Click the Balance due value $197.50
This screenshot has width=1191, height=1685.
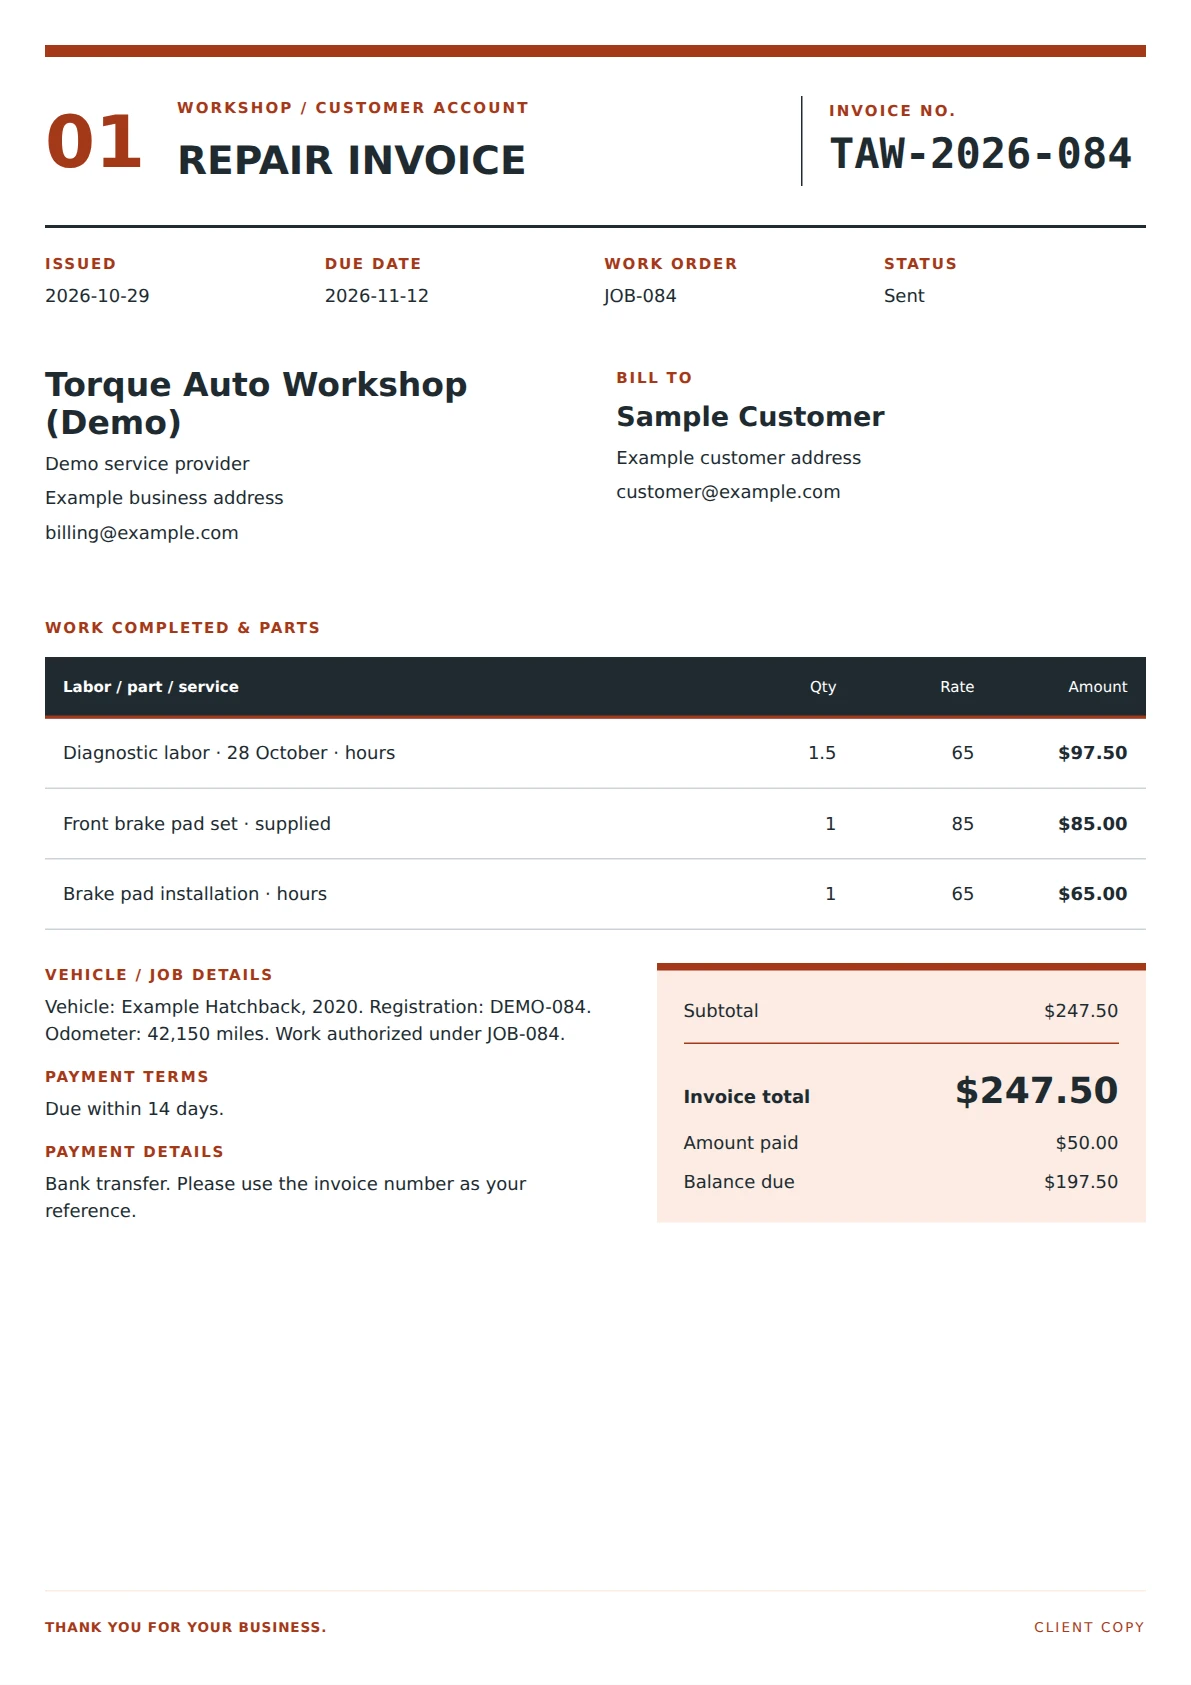(1081, 1182)
